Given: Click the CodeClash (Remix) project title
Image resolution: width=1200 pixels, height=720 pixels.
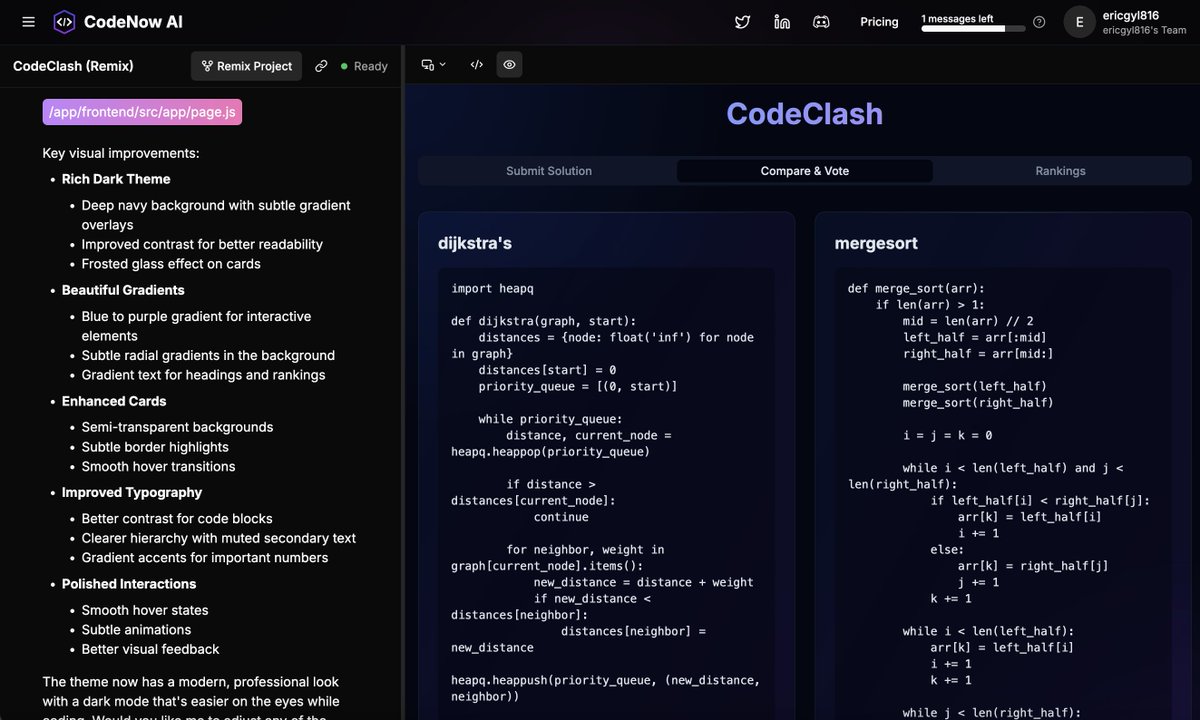Looking at the screenshot, I should [73, 66].
